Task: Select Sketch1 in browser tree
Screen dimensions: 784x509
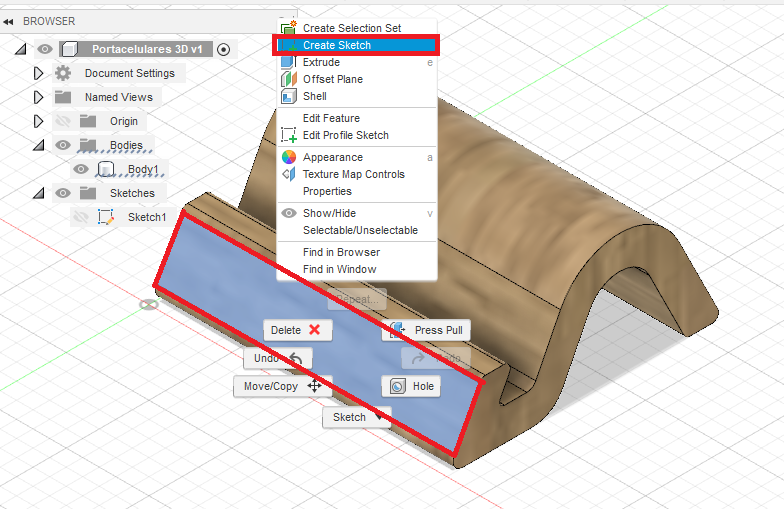Action: tap(147, 217)
